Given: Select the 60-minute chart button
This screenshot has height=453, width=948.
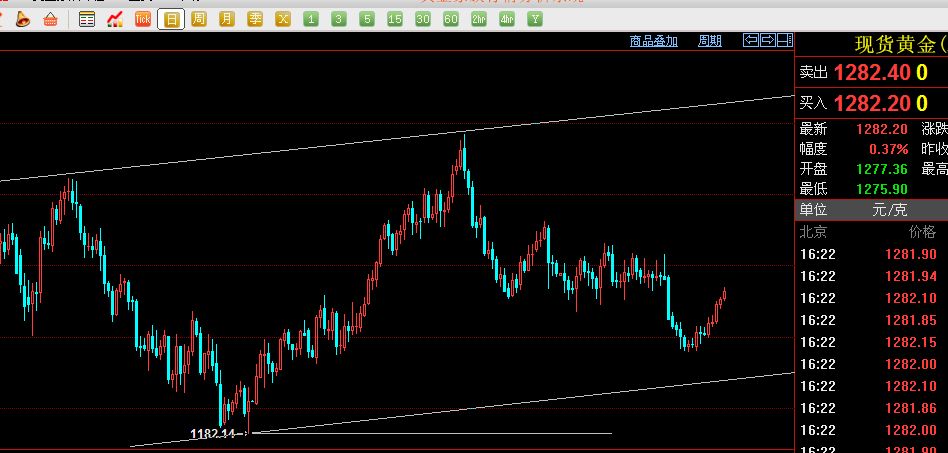Looking at the screenshot, I should pyautogui.click(x=450, y=19).
